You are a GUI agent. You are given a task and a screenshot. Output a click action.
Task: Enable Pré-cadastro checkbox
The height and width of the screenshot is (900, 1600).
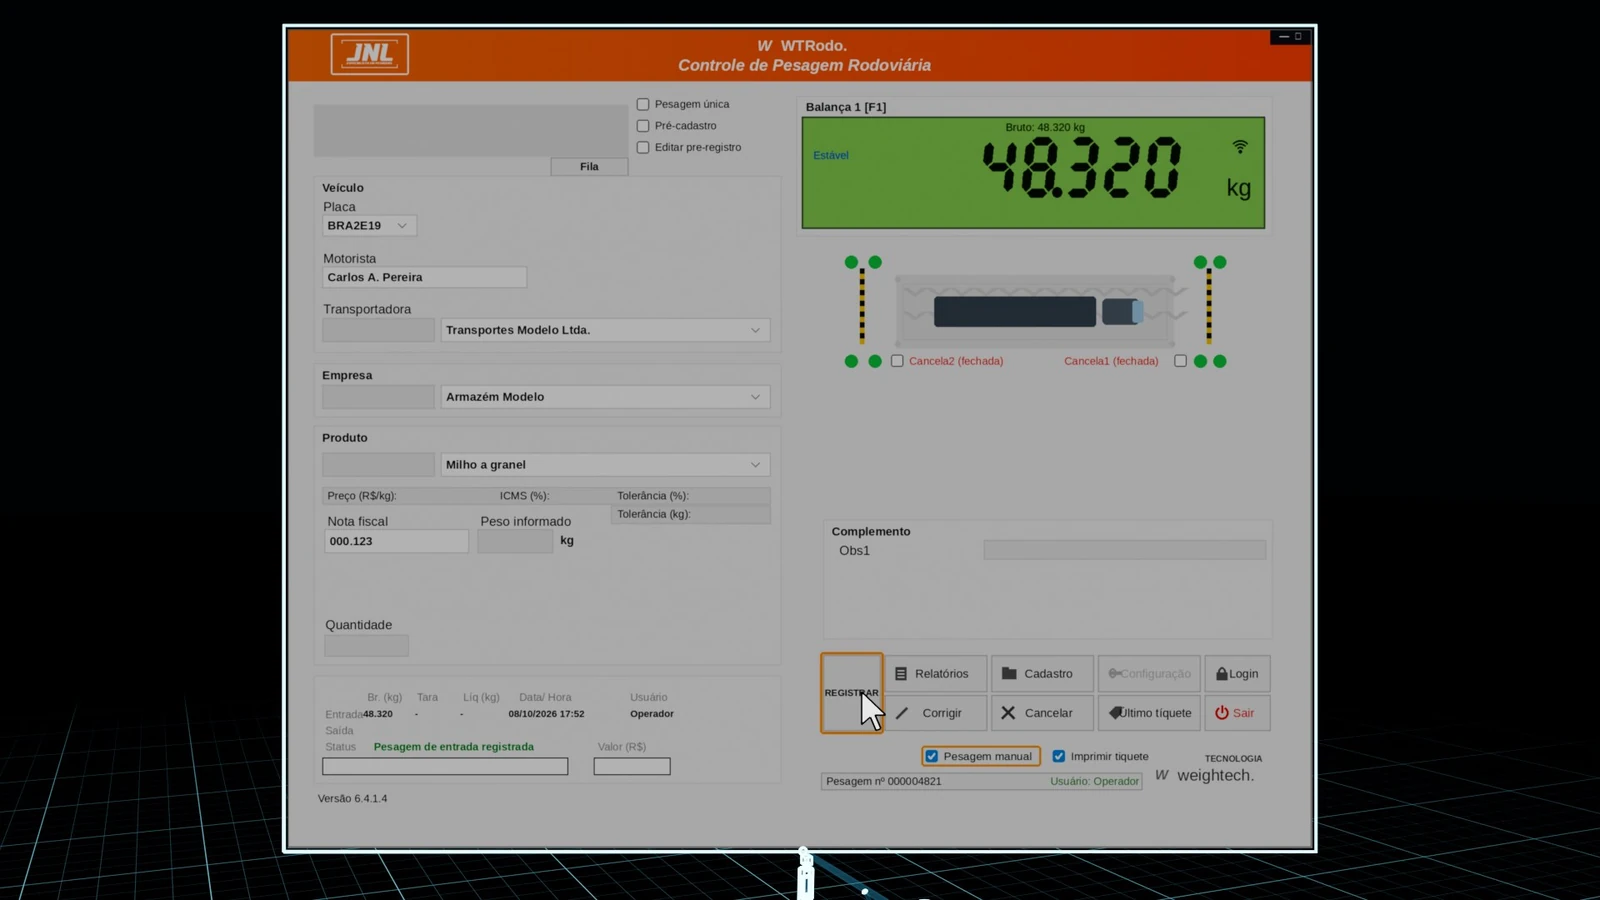click(x=643, y=126)
